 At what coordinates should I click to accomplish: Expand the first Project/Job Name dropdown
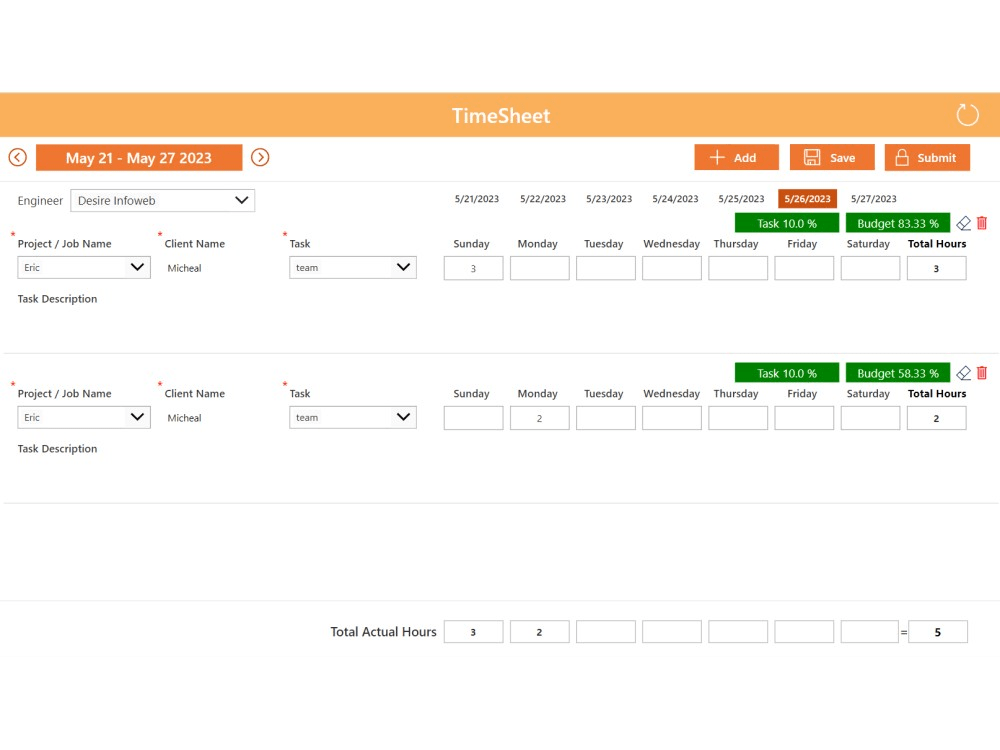[83, 267]
